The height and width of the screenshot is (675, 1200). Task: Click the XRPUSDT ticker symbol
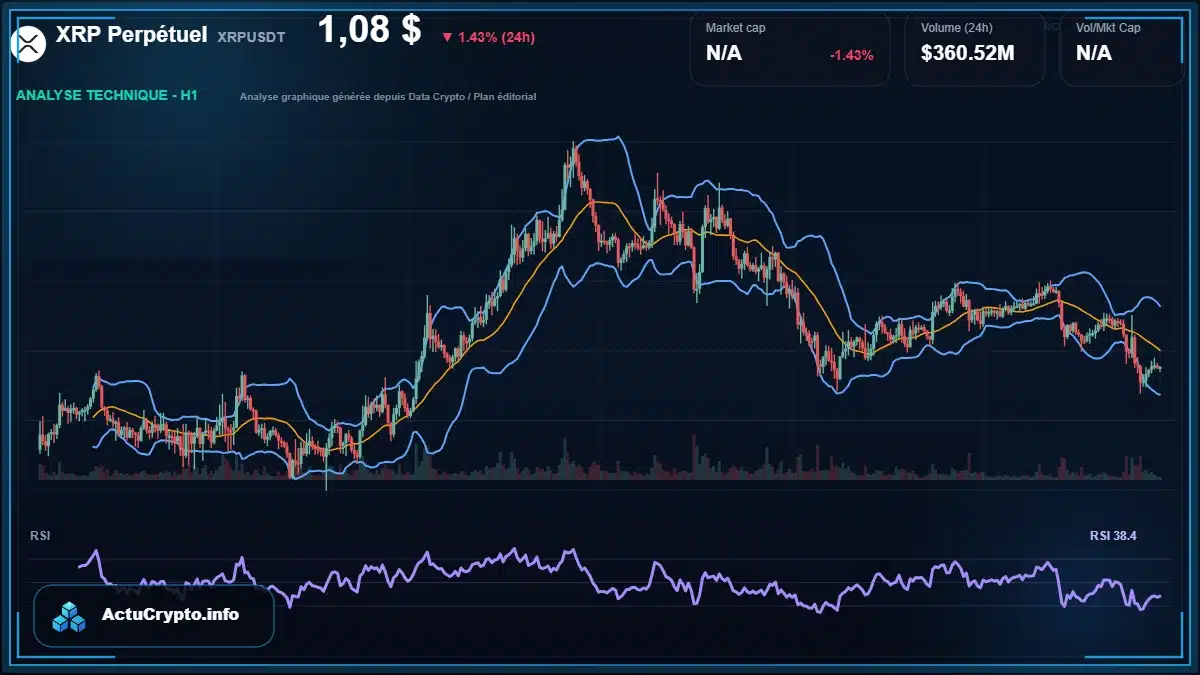pyautogui.click(x=251, y=36)
